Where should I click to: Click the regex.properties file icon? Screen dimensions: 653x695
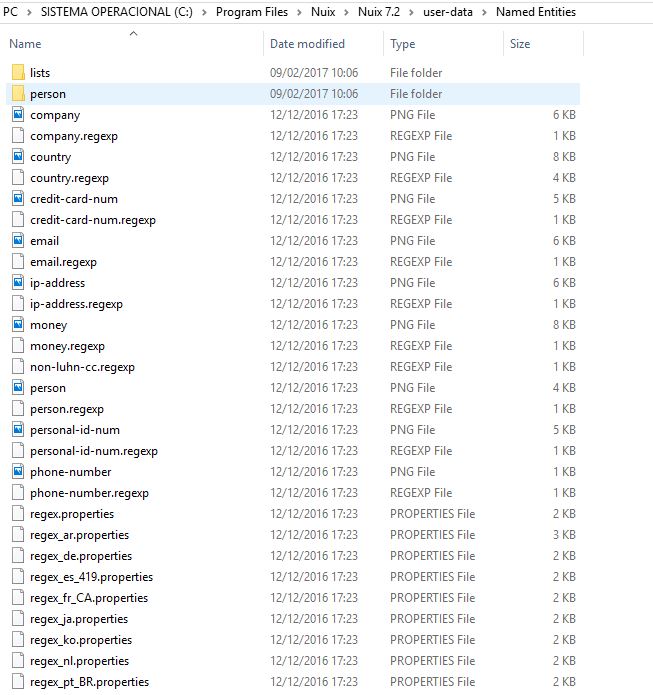[x=18, y=514]
